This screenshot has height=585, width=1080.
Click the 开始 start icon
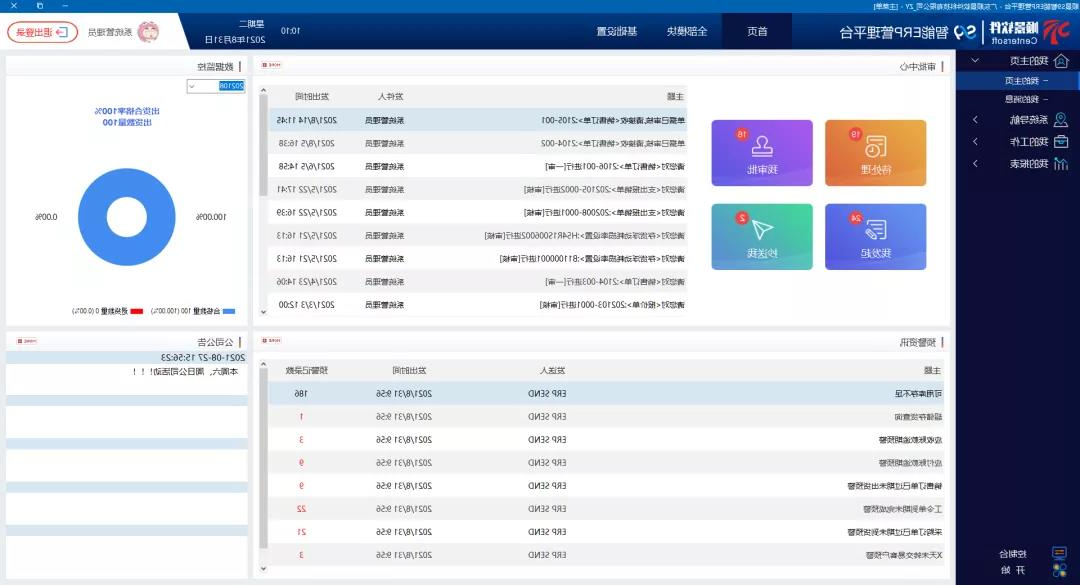pos(1060,571)
